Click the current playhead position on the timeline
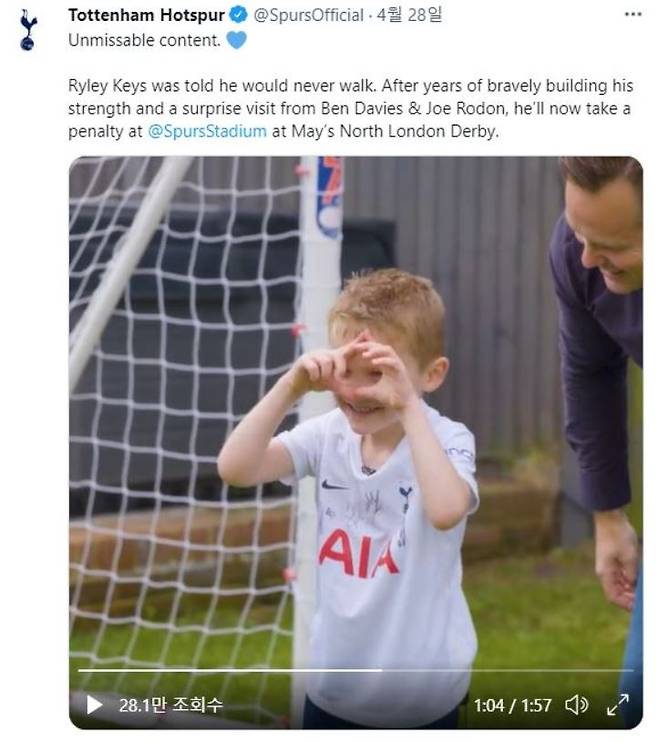Viewport: 658px width, 742px height. pyautogui.click(x=382, y=671)
